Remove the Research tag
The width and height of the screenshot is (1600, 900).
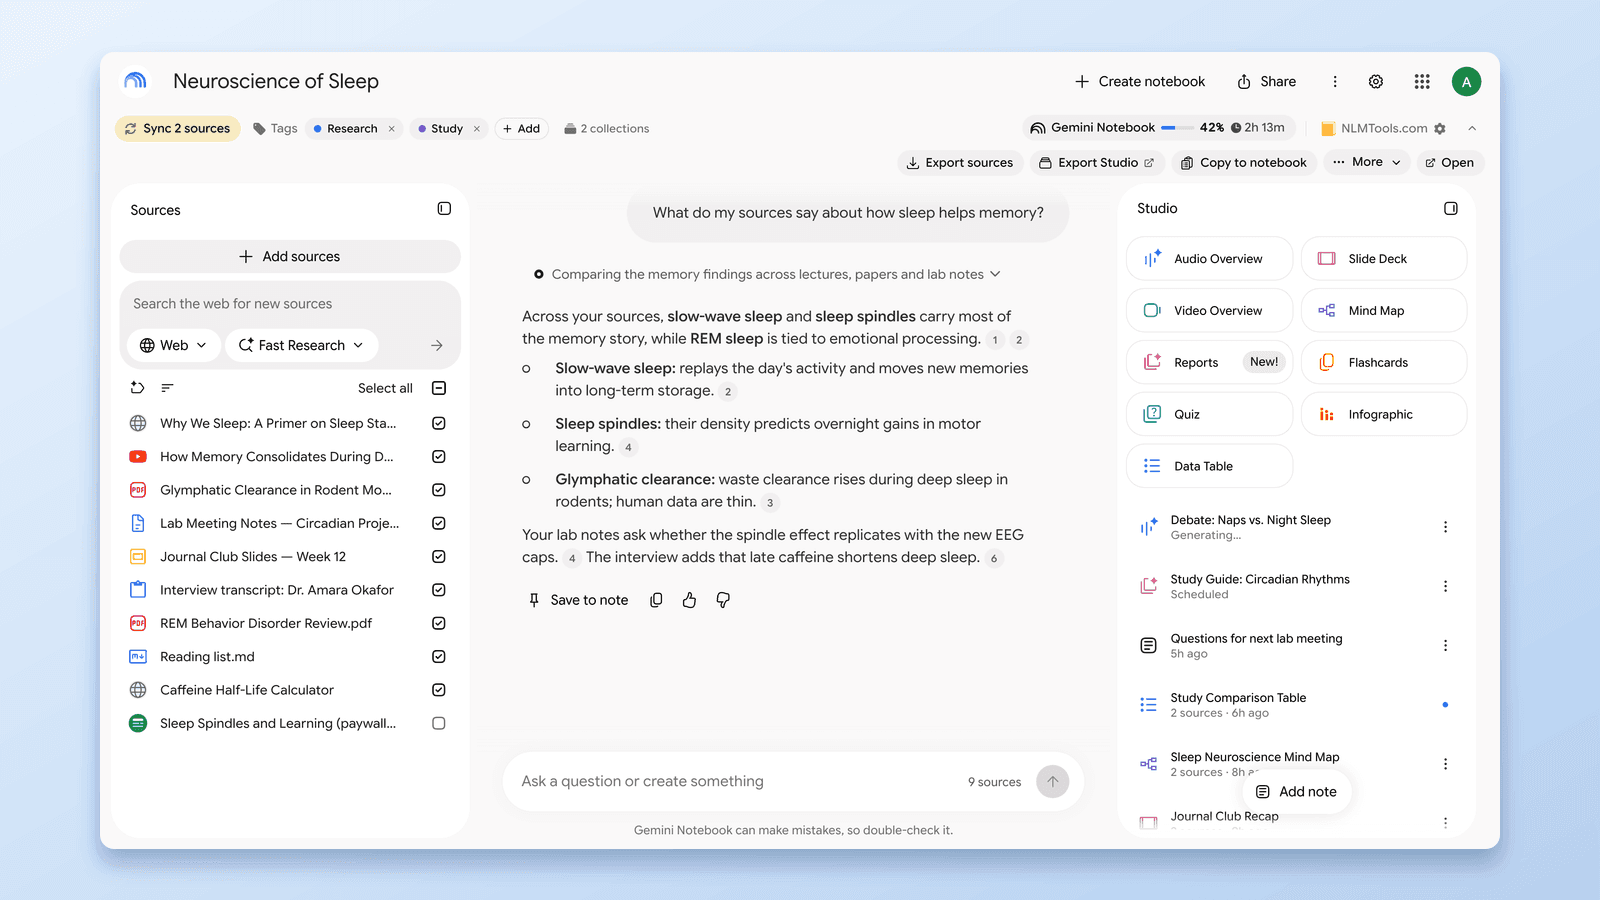pyautogui.click(x=392, y=129)
